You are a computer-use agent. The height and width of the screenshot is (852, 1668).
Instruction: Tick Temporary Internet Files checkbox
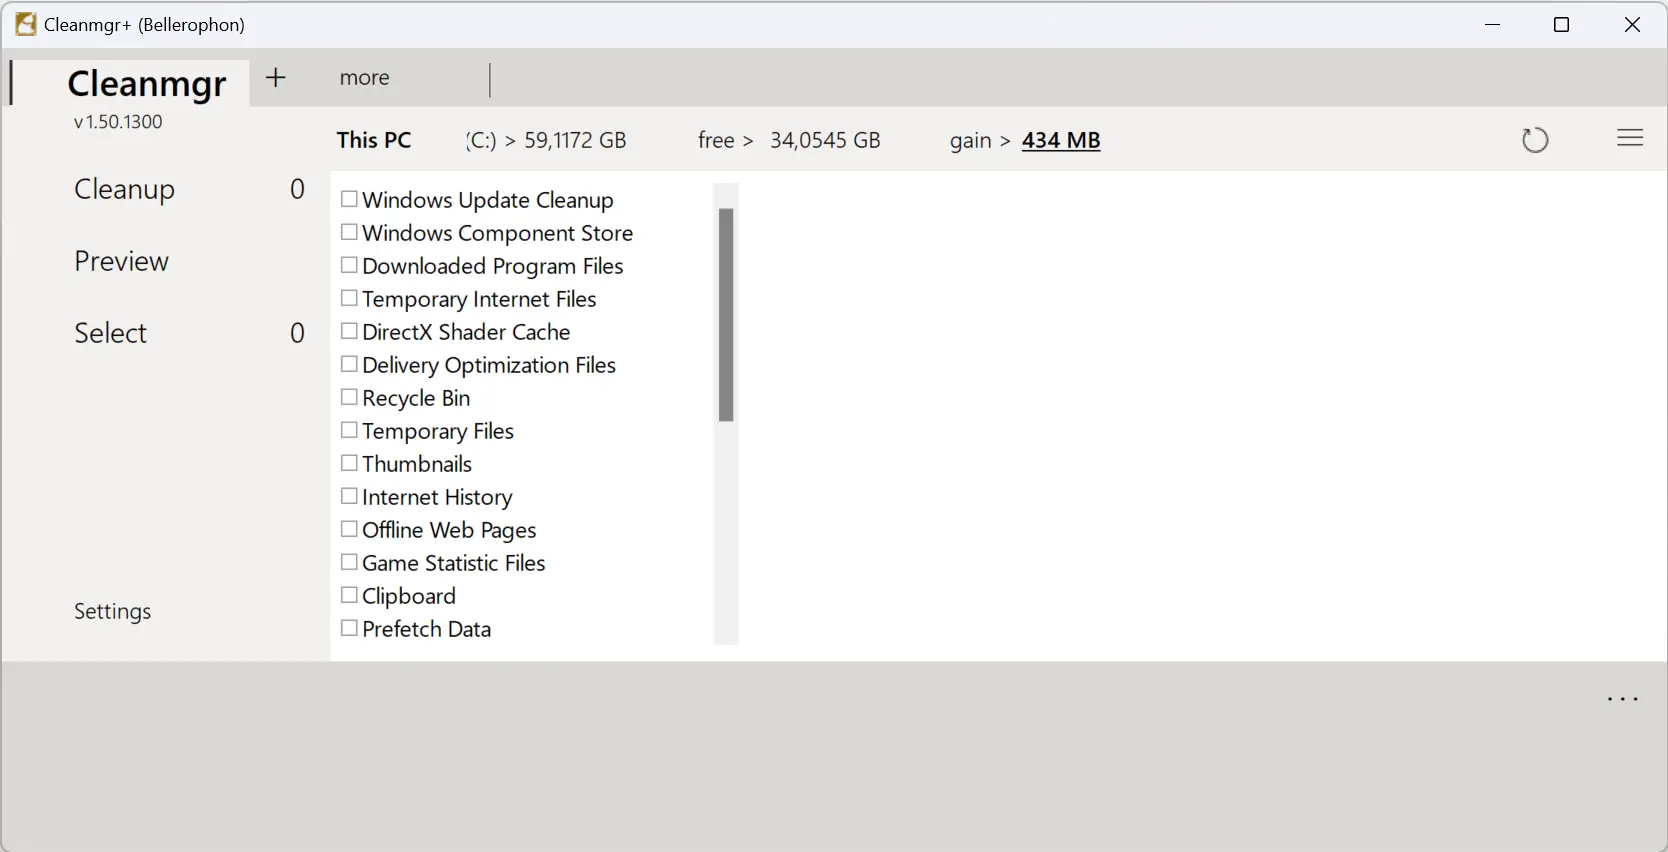click(349, 298)
